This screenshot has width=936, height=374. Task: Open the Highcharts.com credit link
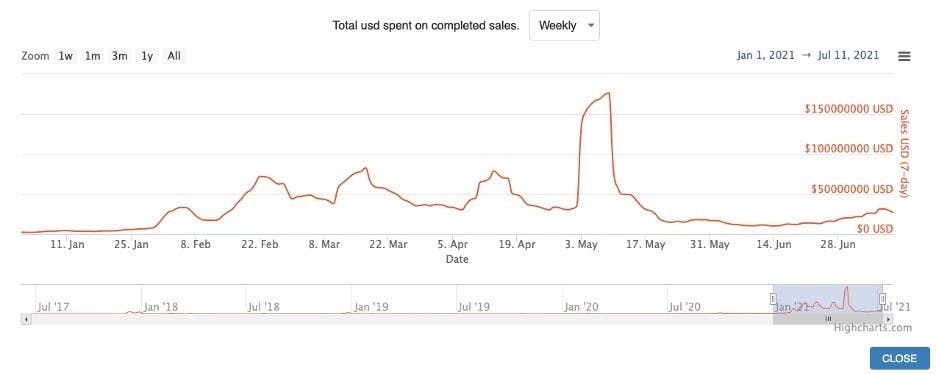[873, 327]
